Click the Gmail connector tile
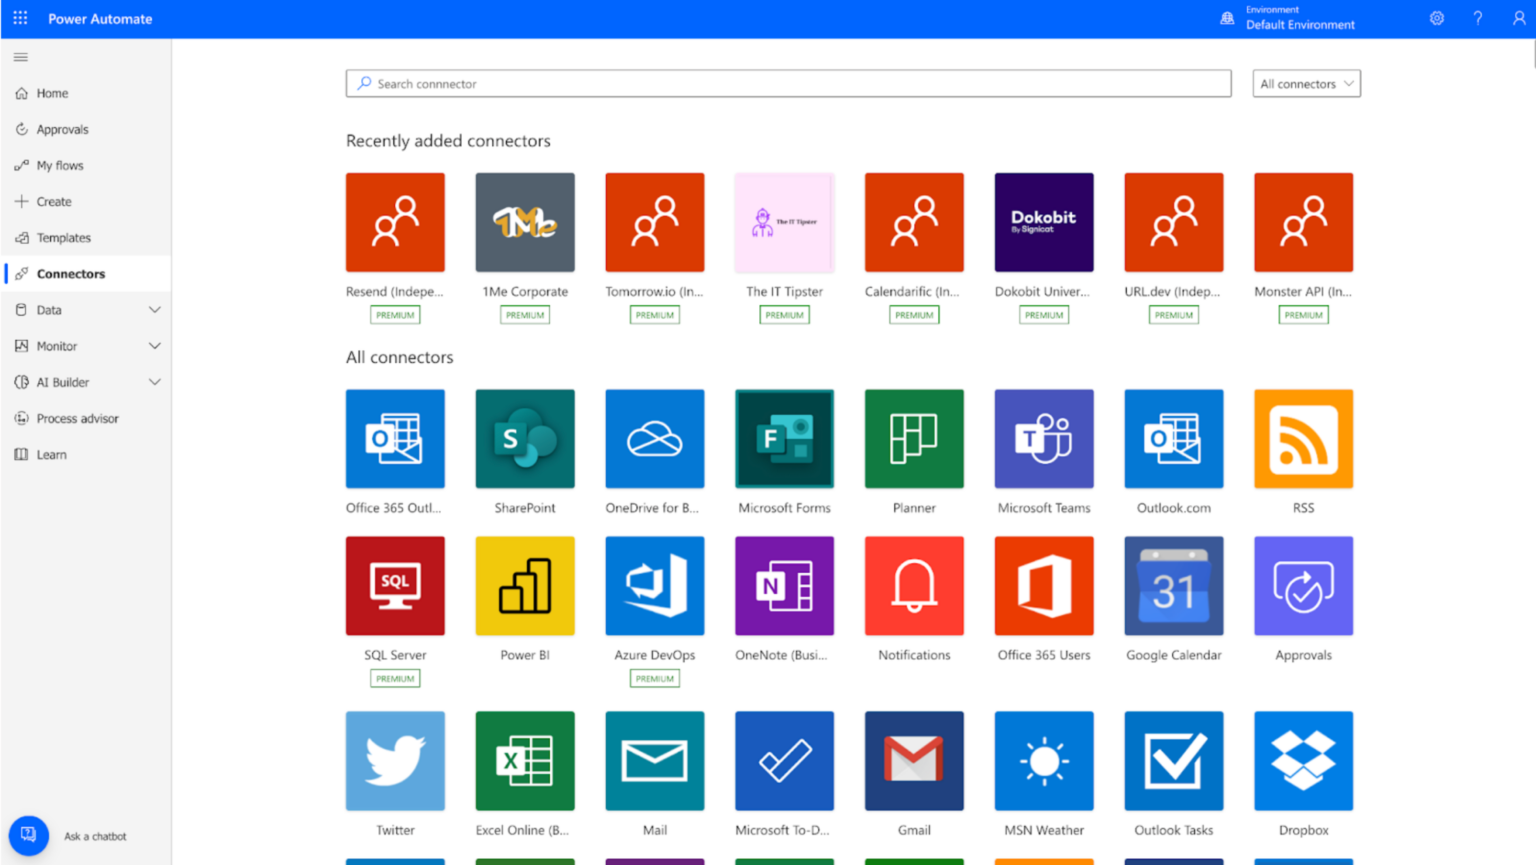 [913, 760]
